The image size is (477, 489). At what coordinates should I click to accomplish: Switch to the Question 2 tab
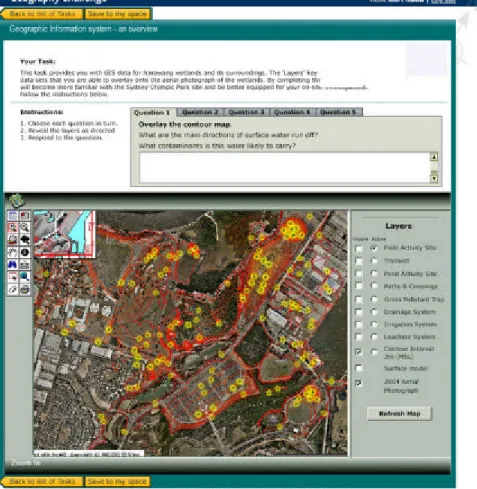200,112
